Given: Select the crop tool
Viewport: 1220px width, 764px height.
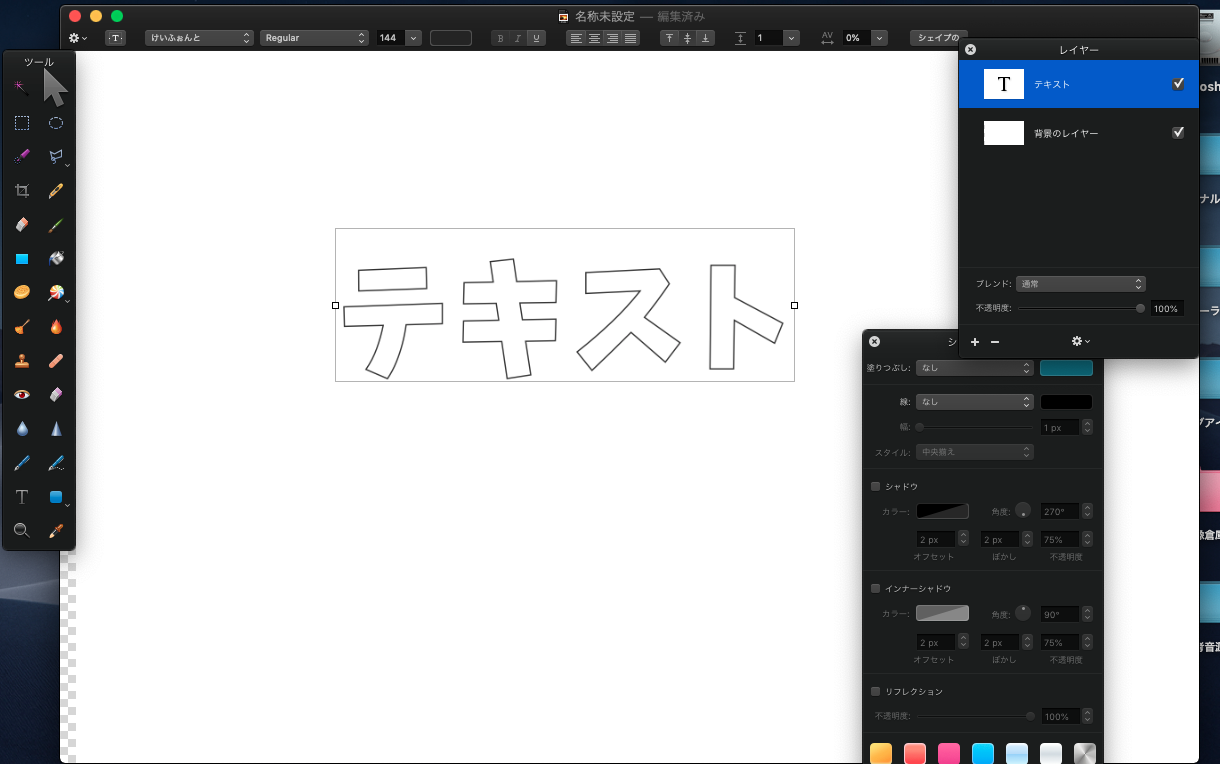Looking at the screenshot, I should [22, 191].
